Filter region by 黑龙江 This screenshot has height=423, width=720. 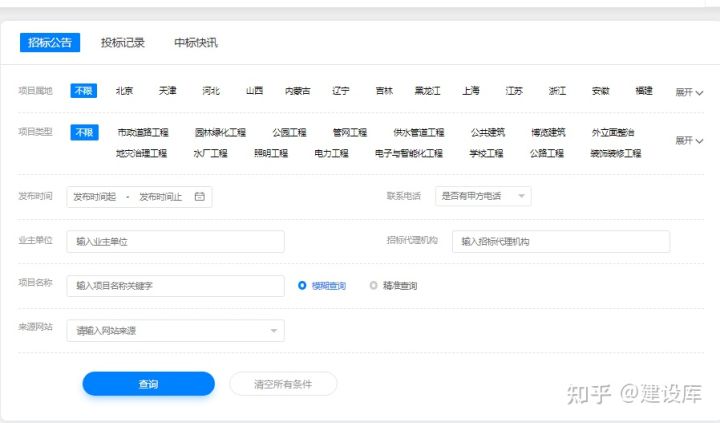pos(428,91)
